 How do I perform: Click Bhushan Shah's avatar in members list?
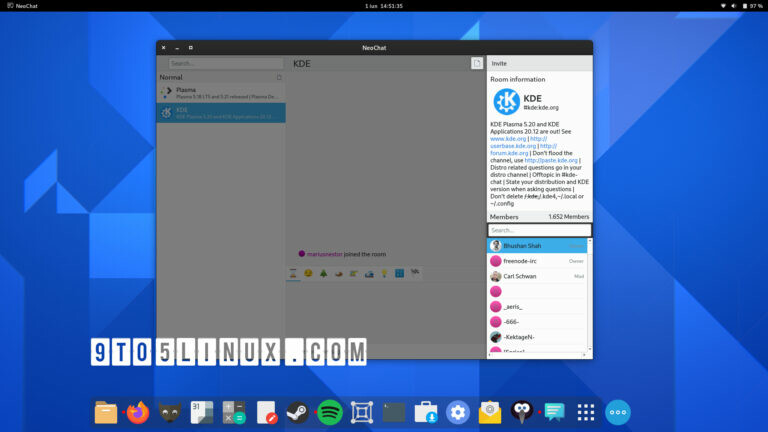coord(496,245)
